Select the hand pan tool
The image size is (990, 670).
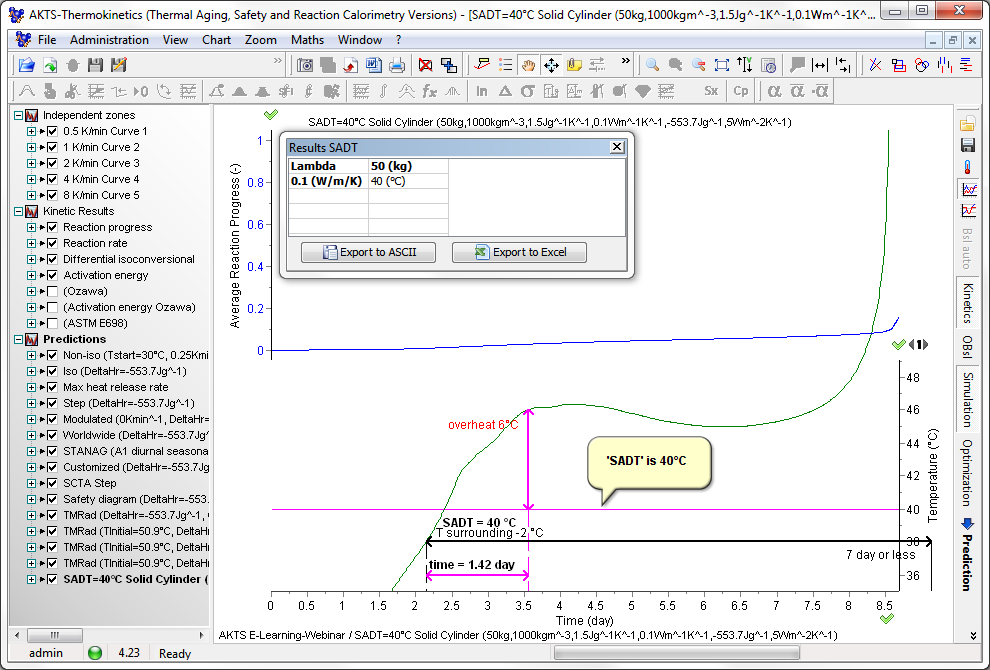527,65
